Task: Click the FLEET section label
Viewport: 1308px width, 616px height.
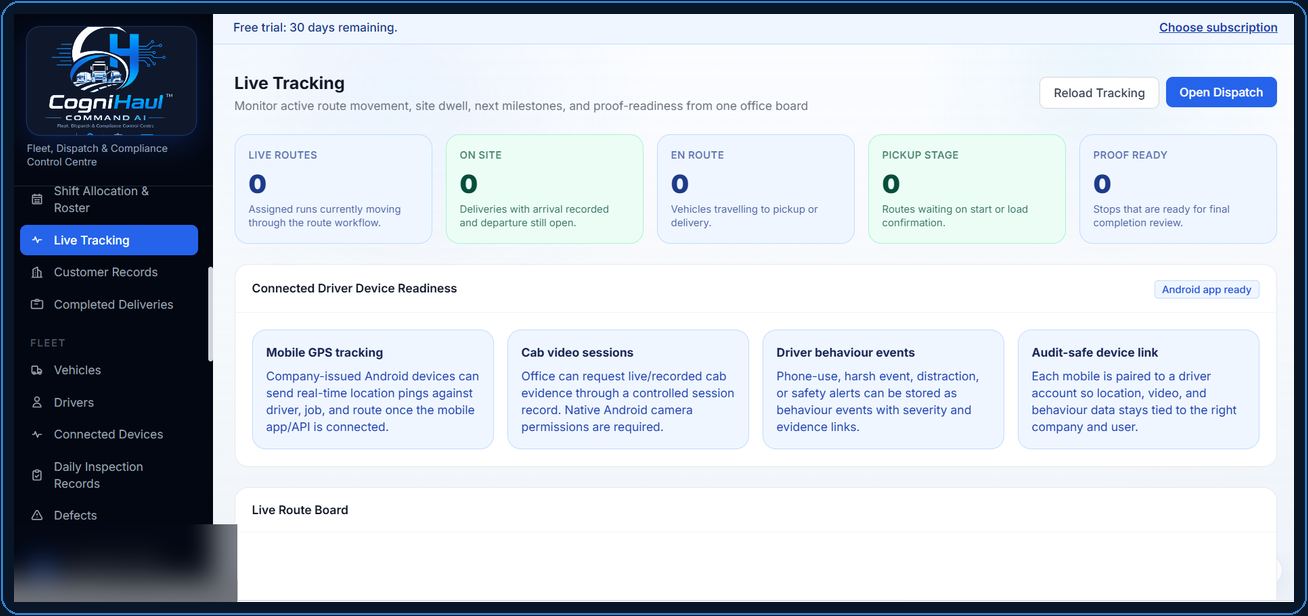Action: pos(47,343)
